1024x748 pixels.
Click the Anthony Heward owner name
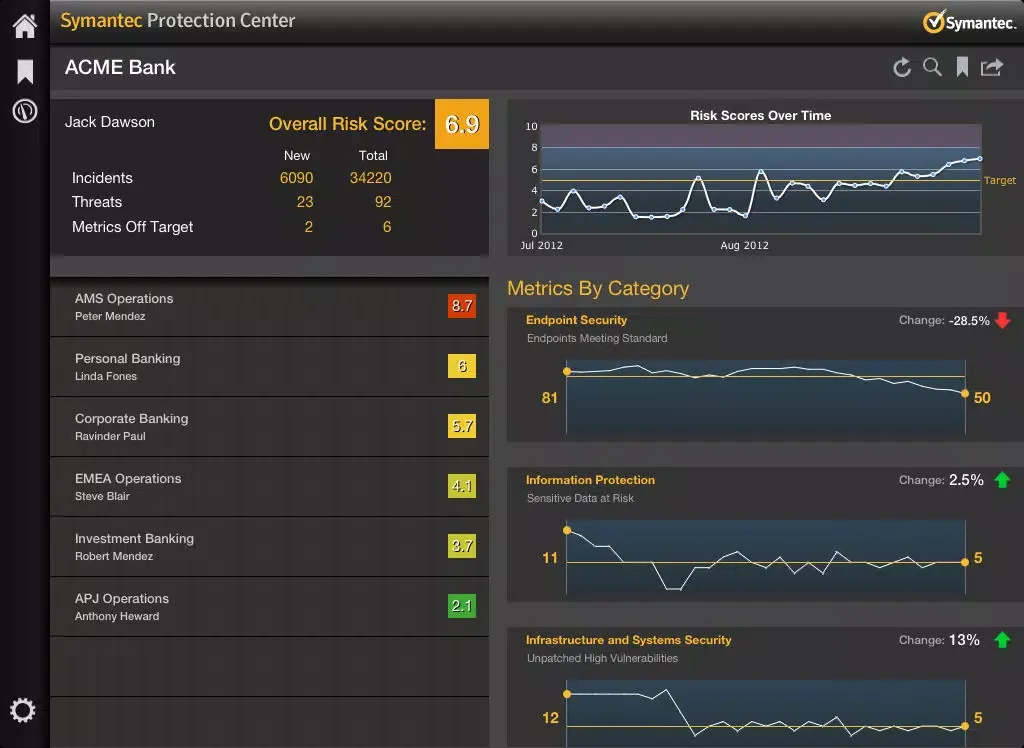click(x=117, y=617)
